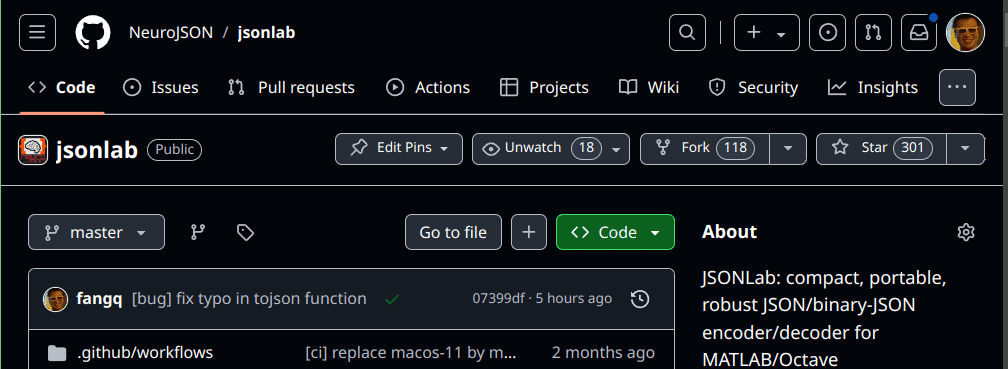Open the Security tab
1008x369 pixels.
coord(753,87)
